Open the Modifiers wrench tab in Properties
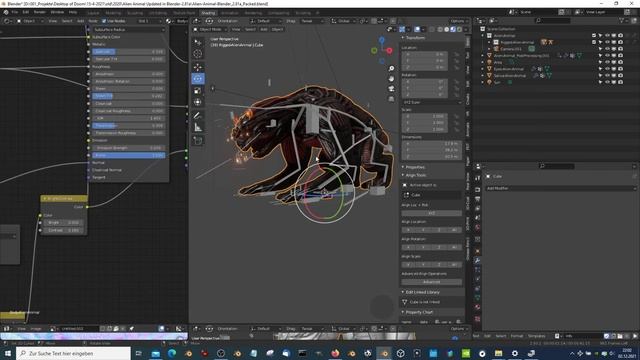640x360 pixels. [x=477, y=260]
